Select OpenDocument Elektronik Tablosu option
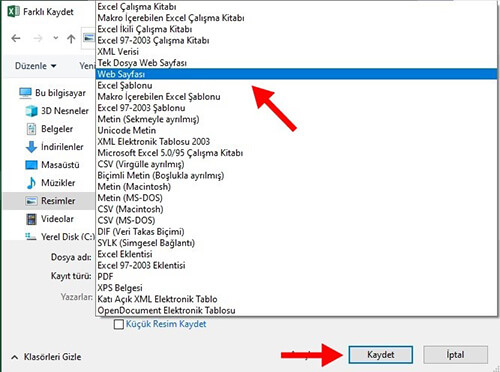 (x=297, y=311)
